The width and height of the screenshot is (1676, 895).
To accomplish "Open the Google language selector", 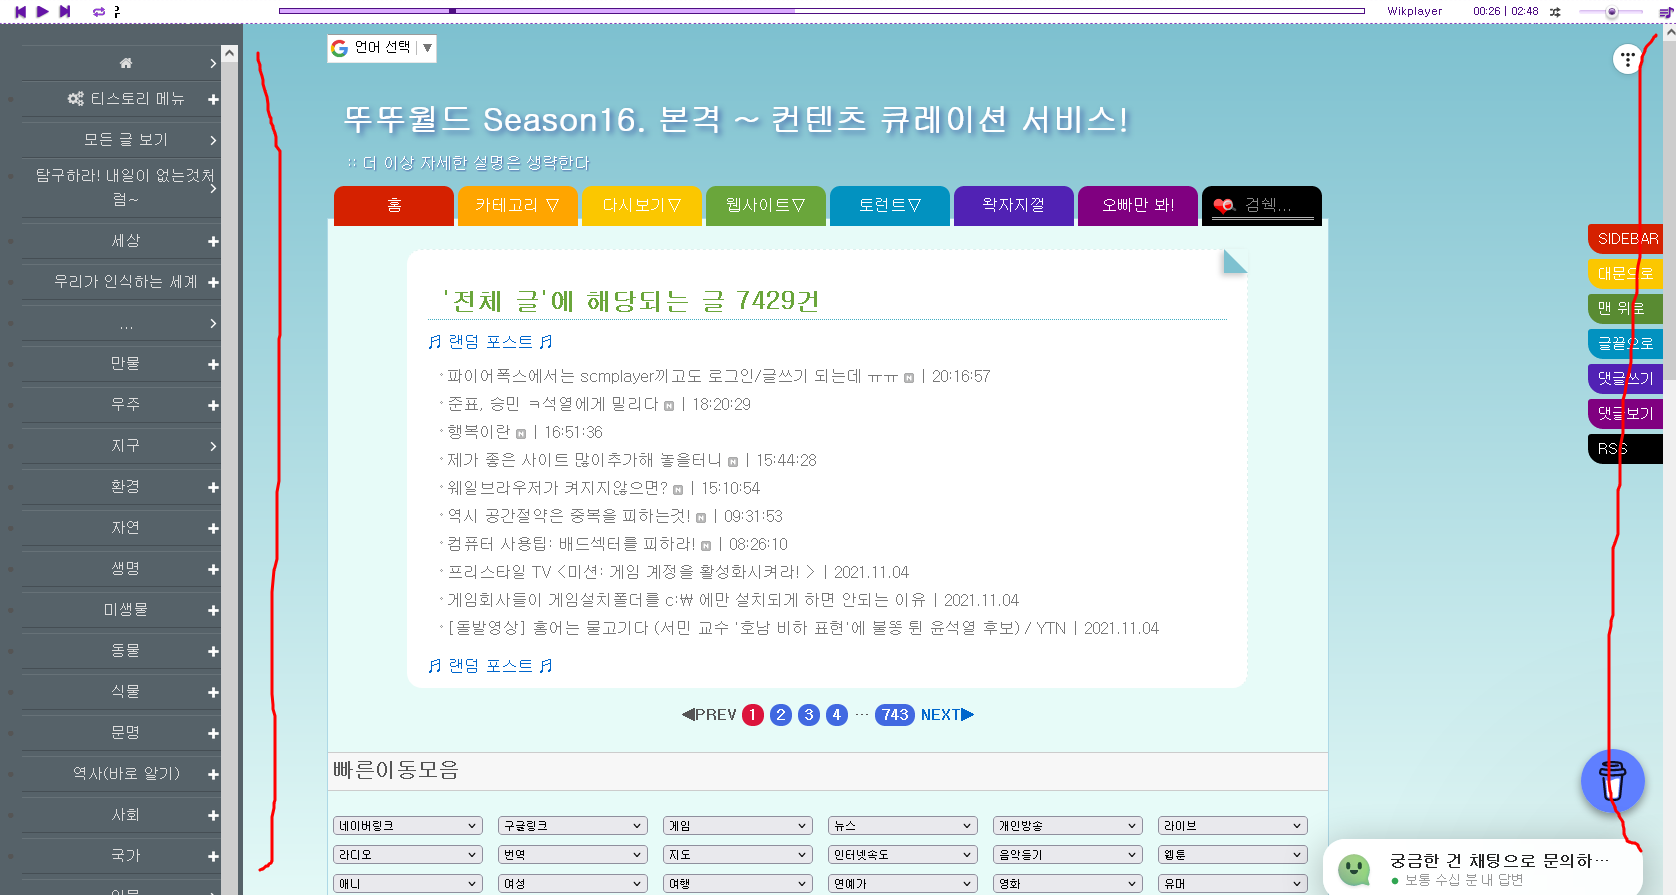I will (x=382, y=48).
